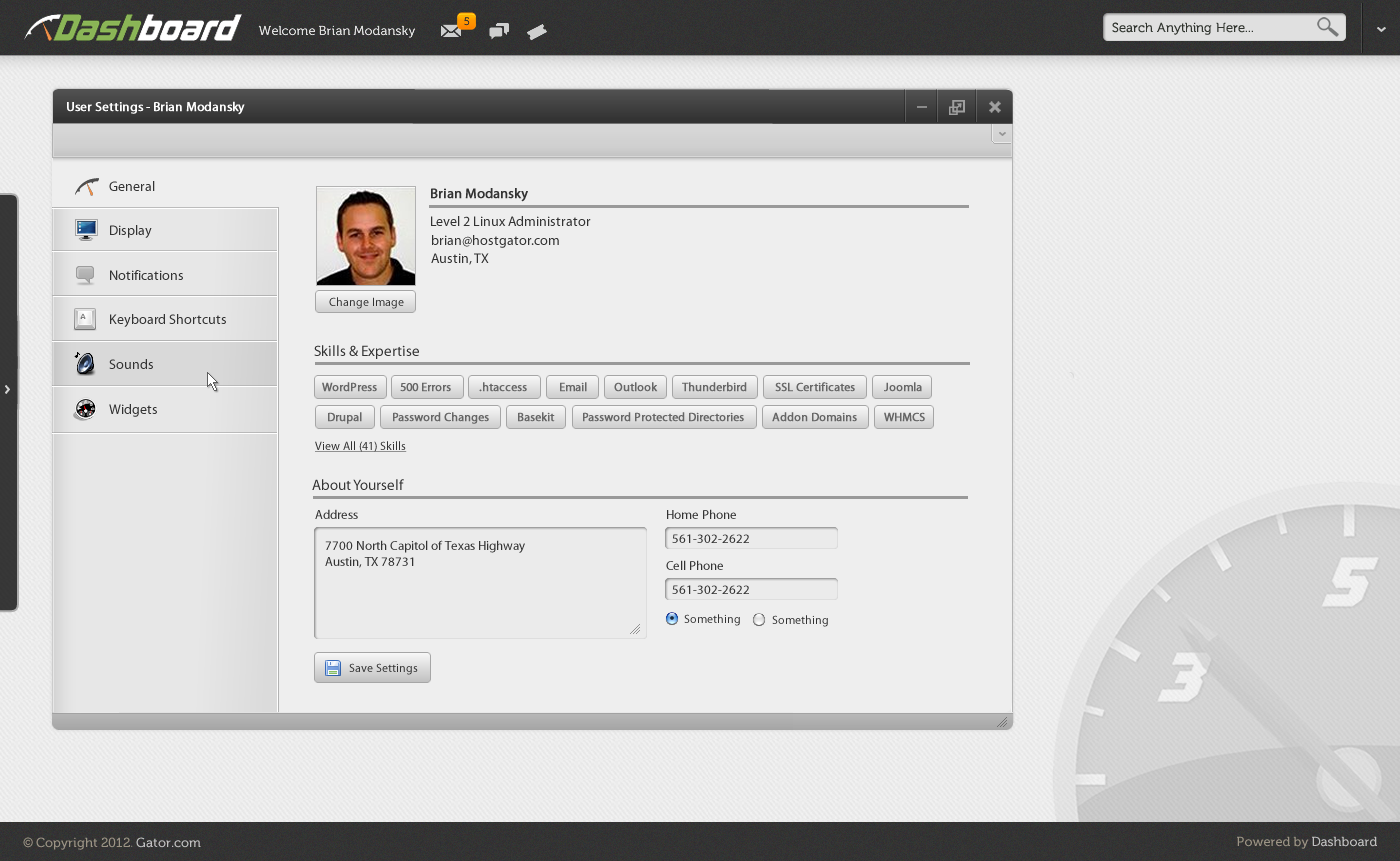This screenshot has height=861, width=1400.
Task: Click the Password Changes skill tag
Action: (440, 417)
